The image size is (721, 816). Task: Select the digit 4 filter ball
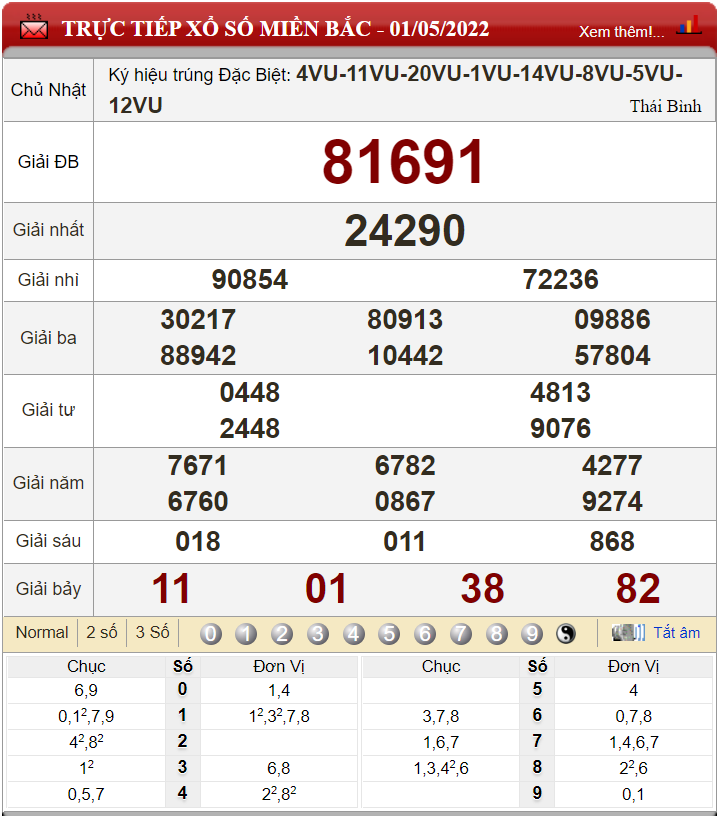tap(354, 633)
